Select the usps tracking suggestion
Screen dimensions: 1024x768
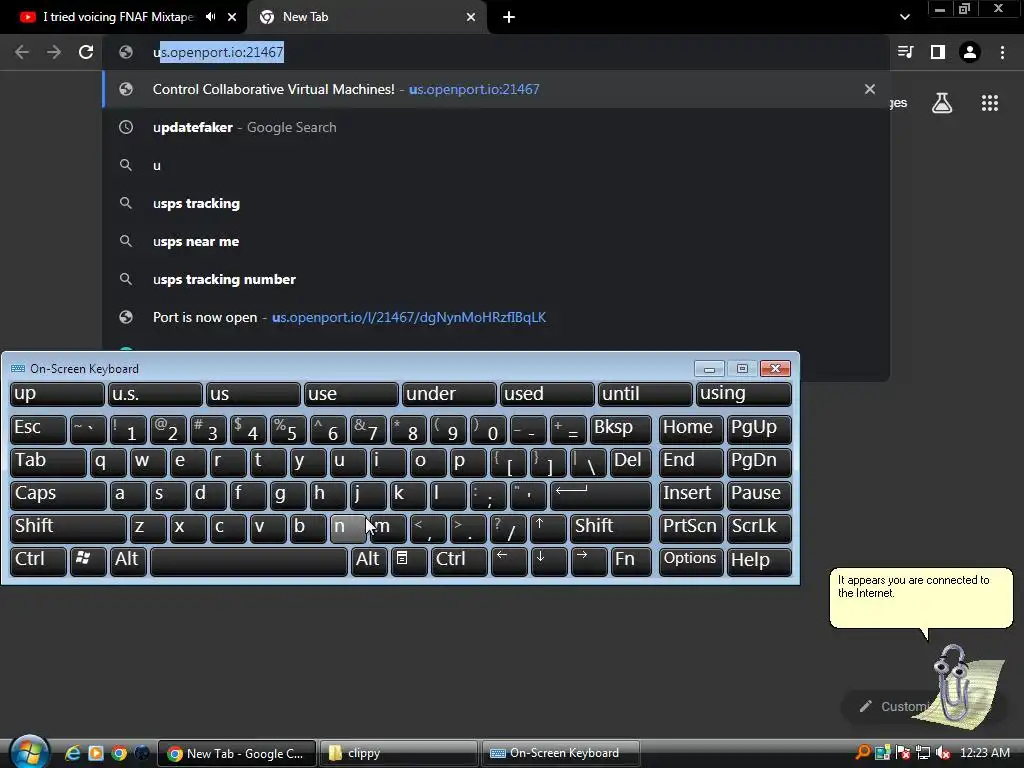tap(496, 203)
